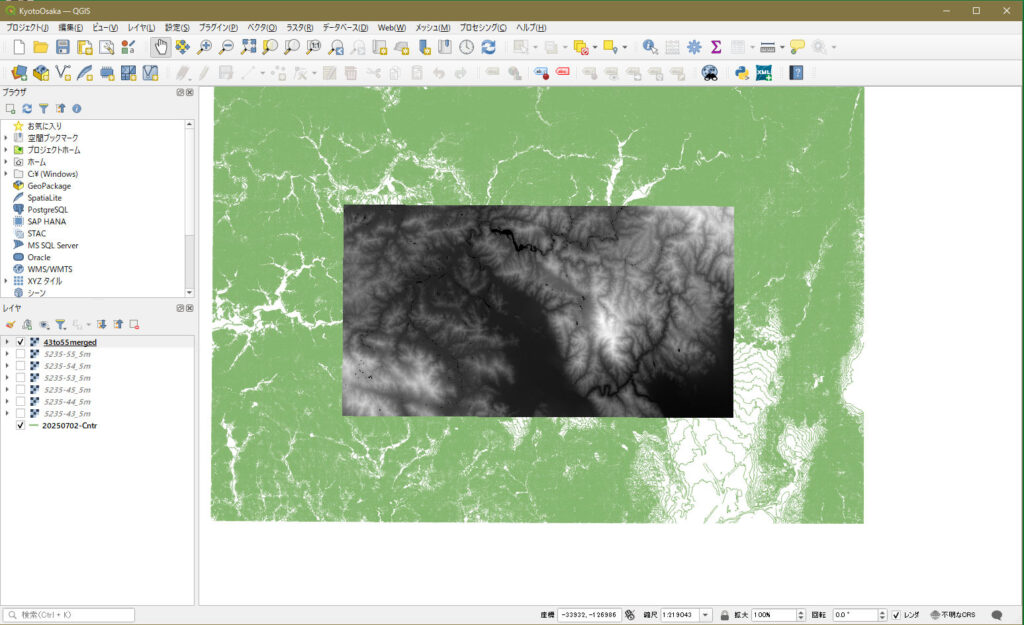The height and width of the screenshot is (625, 1024).
Task: Select the Identify Features tool
Action: tap(650, 47)
